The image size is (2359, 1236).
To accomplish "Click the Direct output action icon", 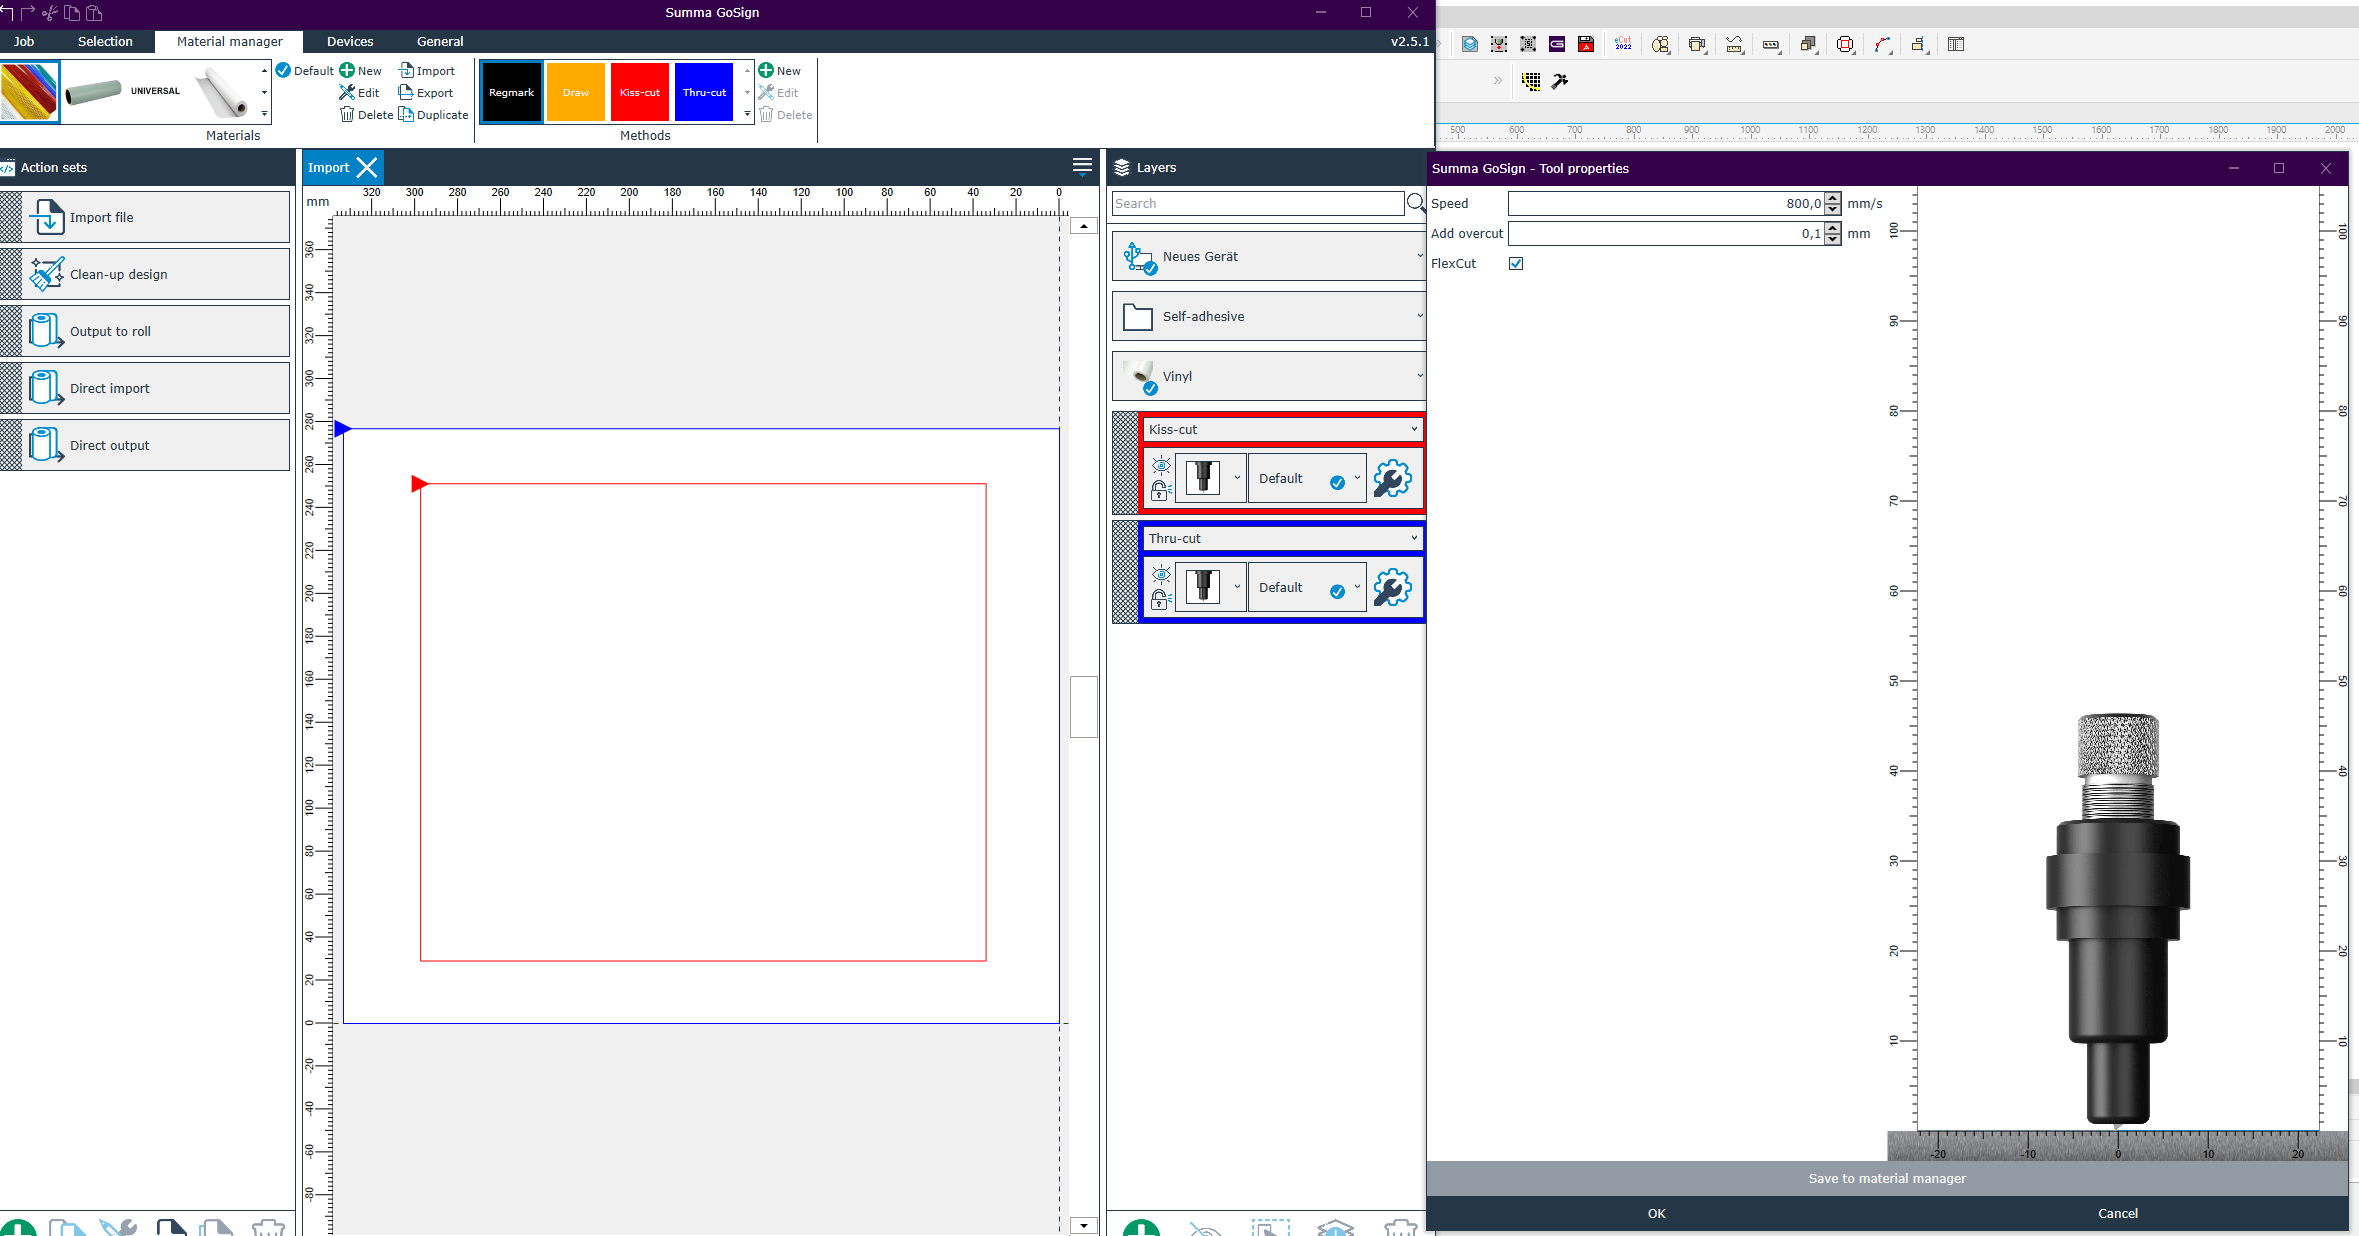I will tap(46, 445).
